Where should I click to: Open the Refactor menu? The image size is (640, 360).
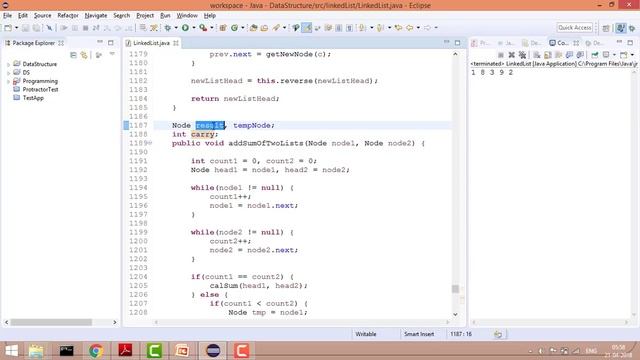(68, 16)
